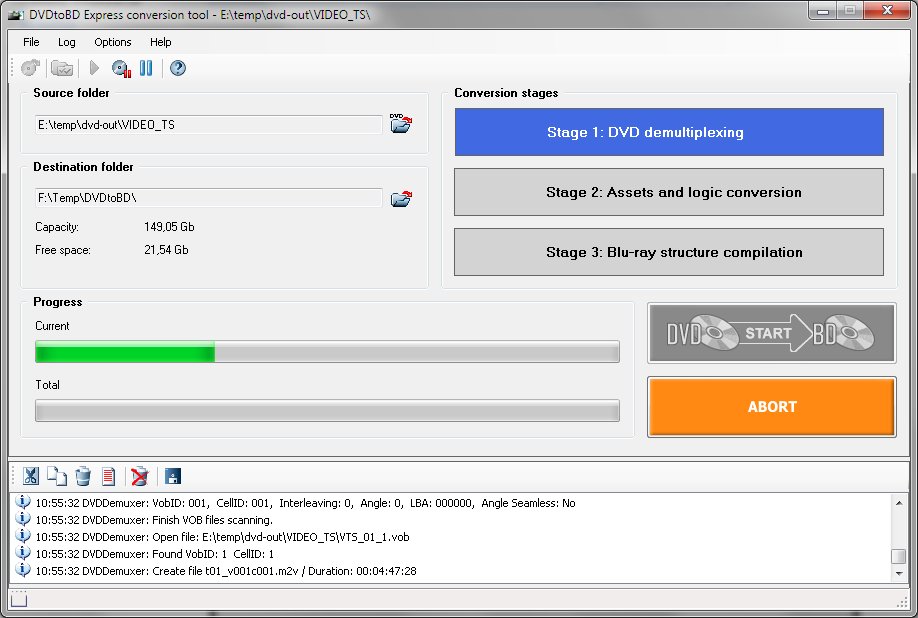Close the DVDtoBD window
This screenshot has width=918, height=618.
[887, 11]
